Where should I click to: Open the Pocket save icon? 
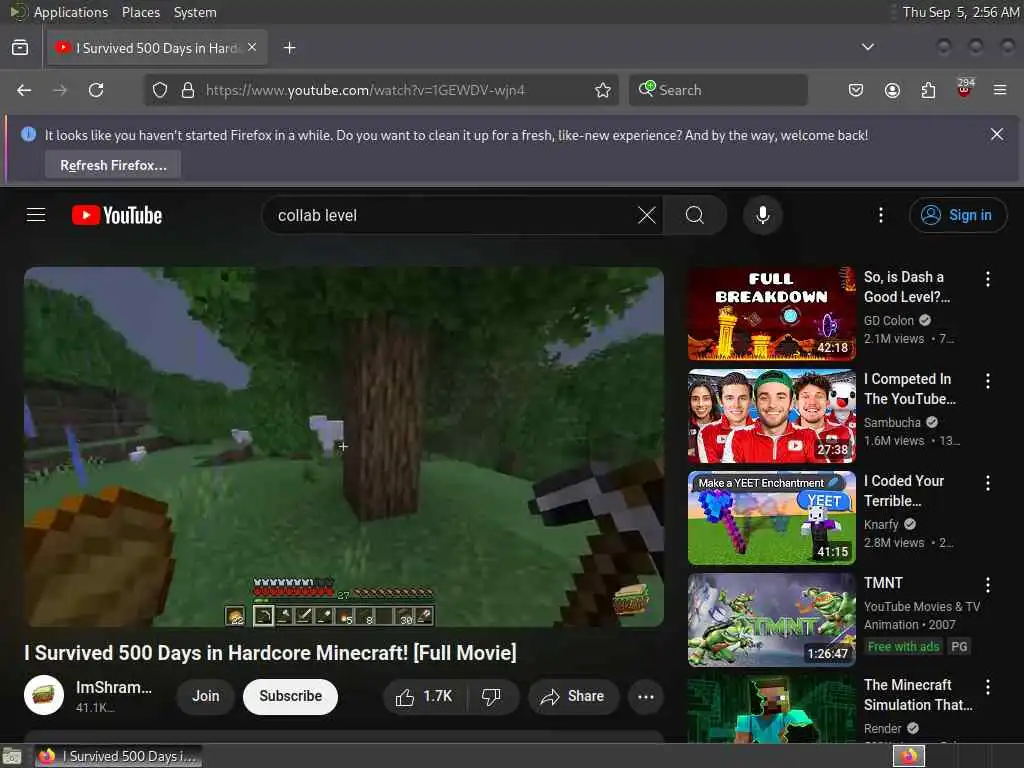856,90
